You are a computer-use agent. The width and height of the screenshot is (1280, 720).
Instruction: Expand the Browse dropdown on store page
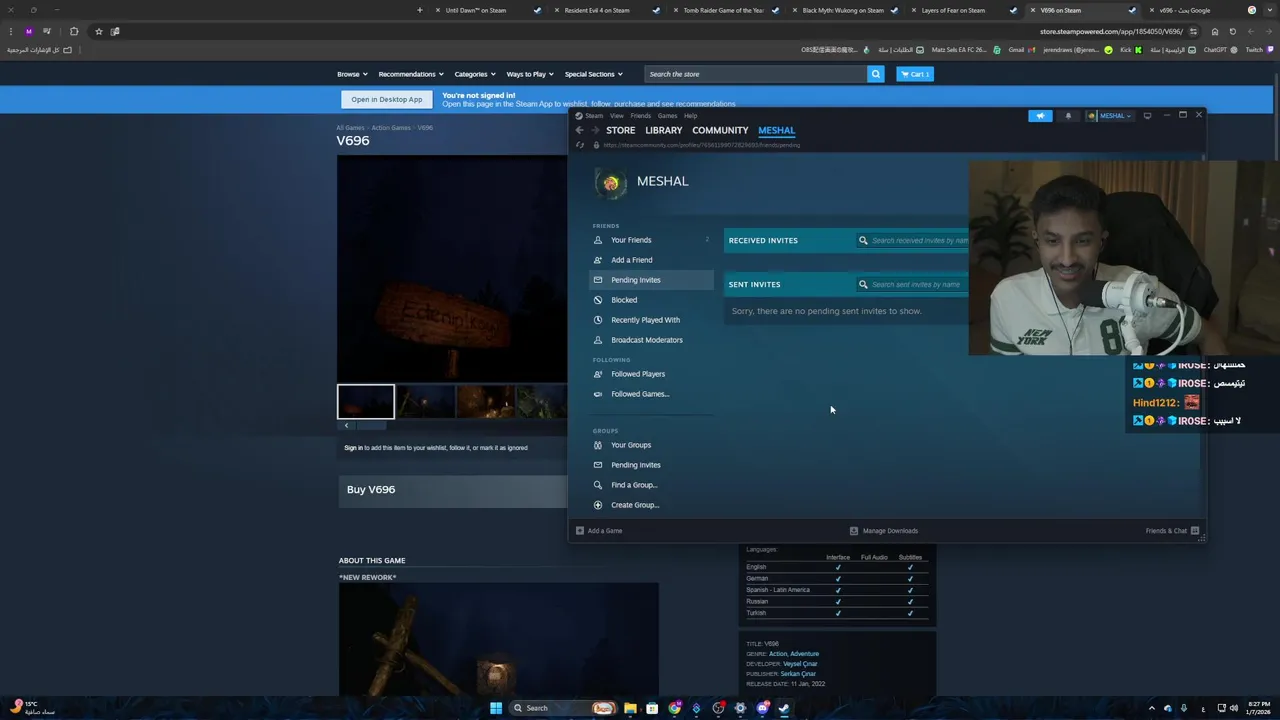[x=352, y=74]
